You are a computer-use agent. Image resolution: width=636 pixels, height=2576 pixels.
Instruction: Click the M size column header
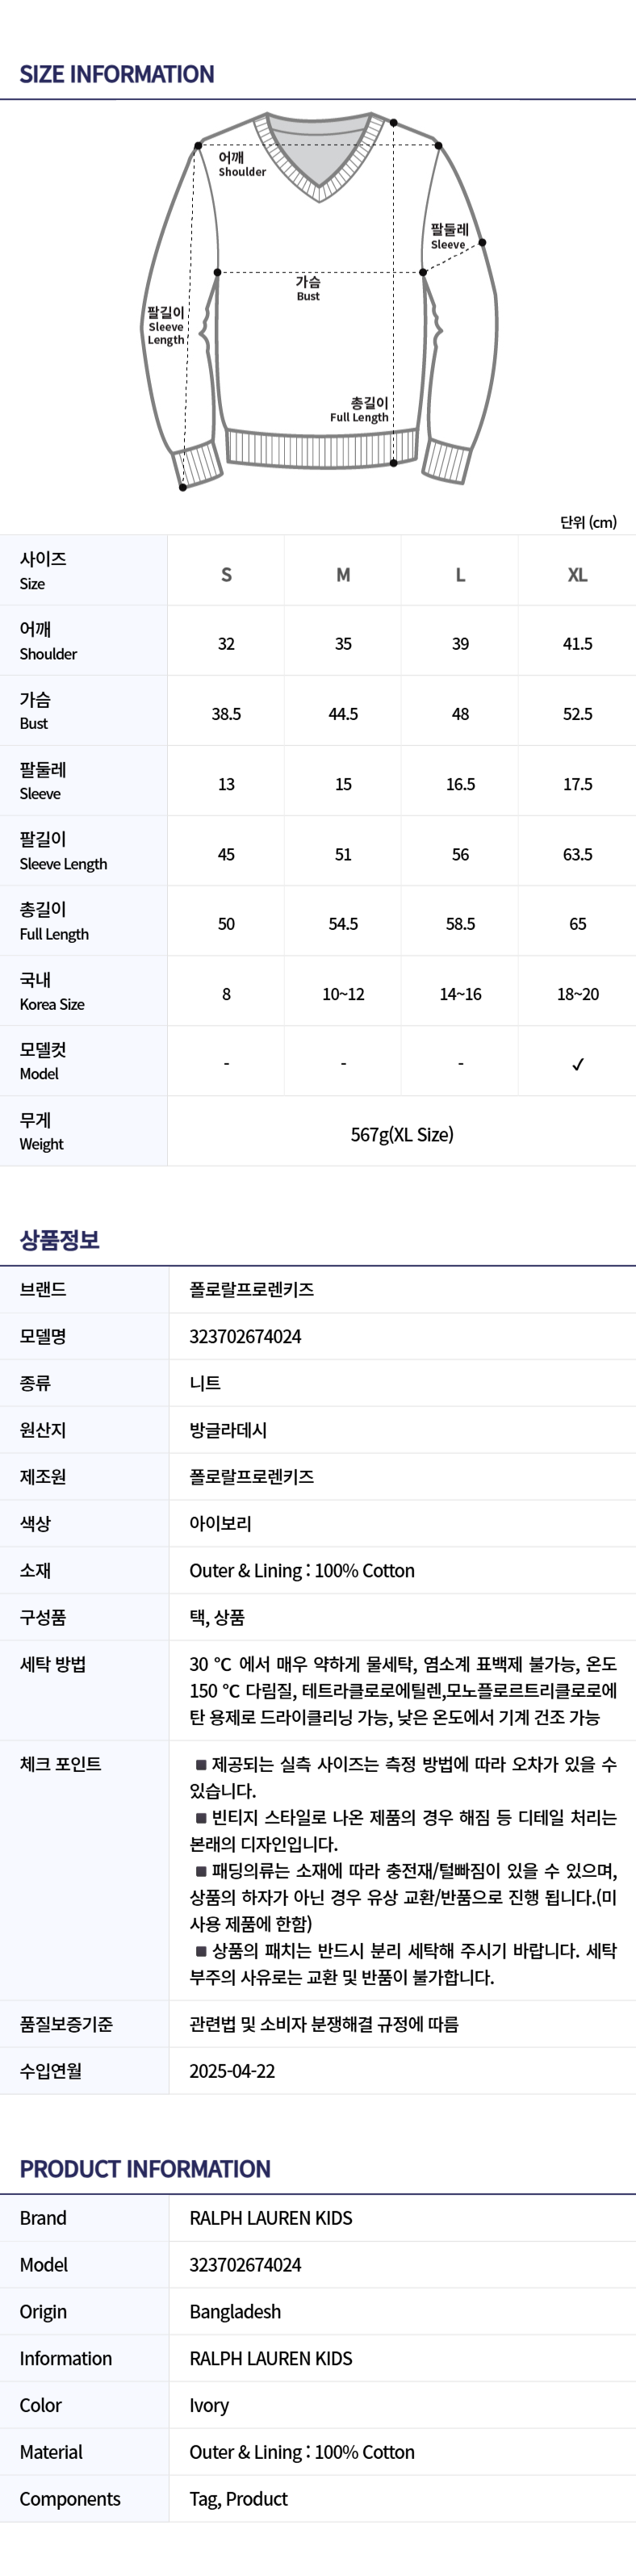[x=343, y=575]
